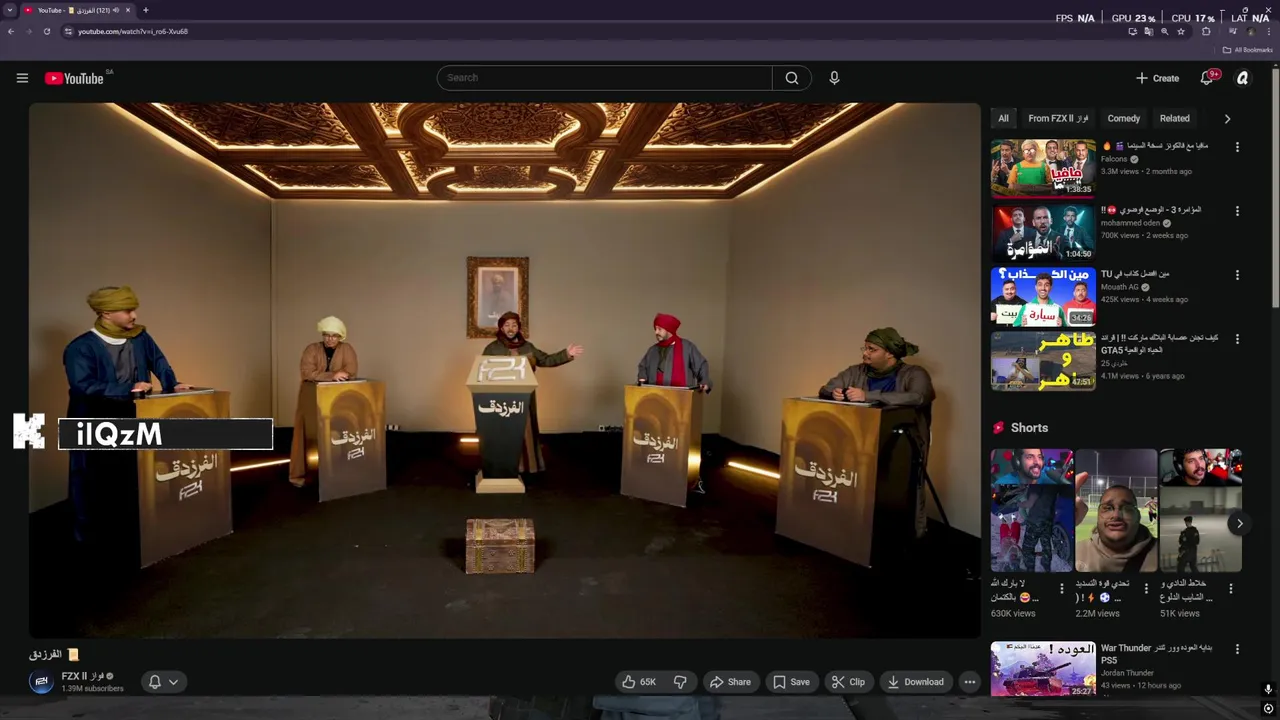This screenshot has height=720, width=1280.
Task: Go to YouTube home via logo
Action: click(74, 78)
